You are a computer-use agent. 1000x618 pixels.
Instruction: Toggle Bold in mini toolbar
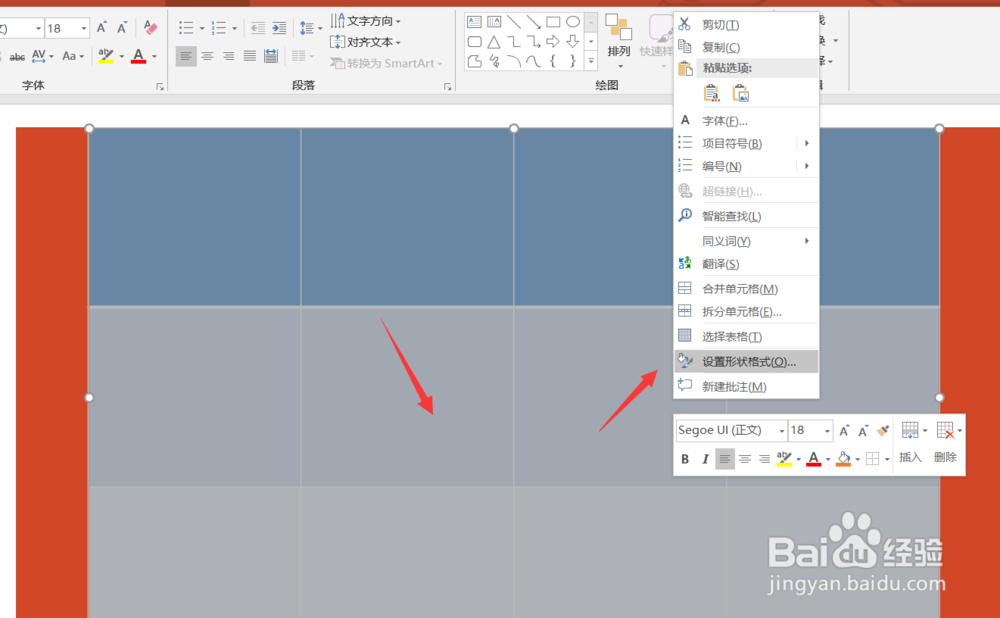(x=685, y=459)
